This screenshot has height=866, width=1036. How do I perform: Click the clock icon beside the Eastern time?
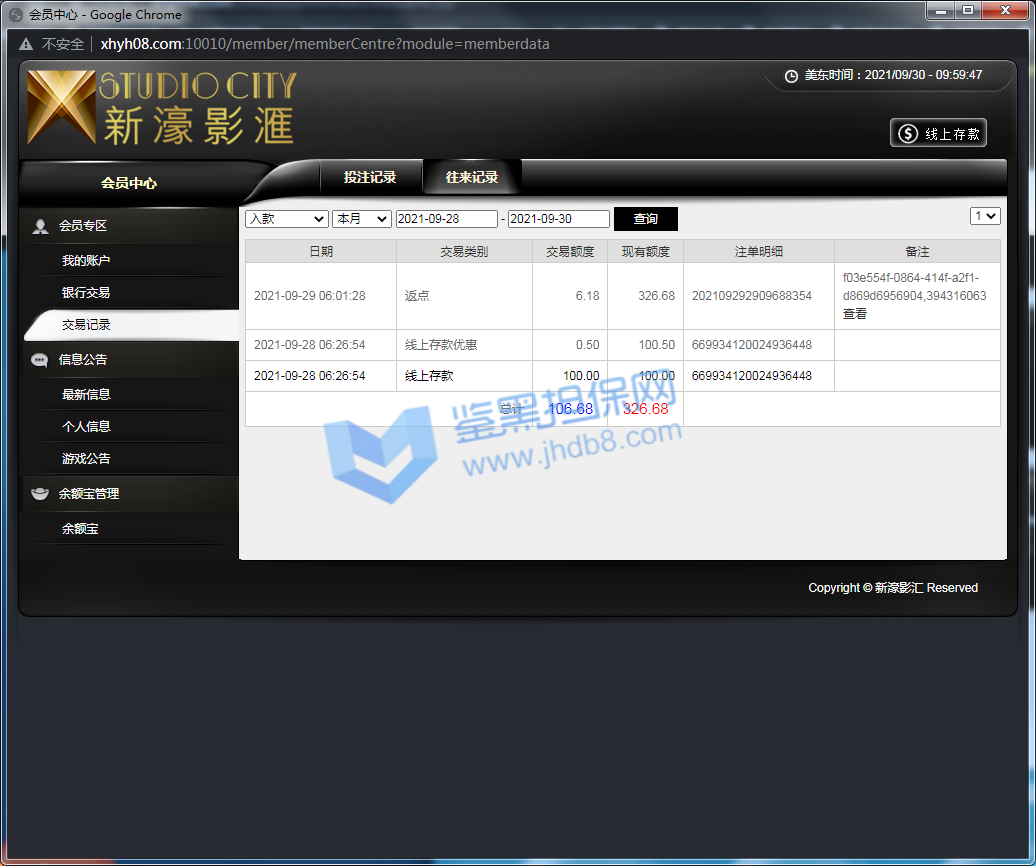[x=791, y=76]
